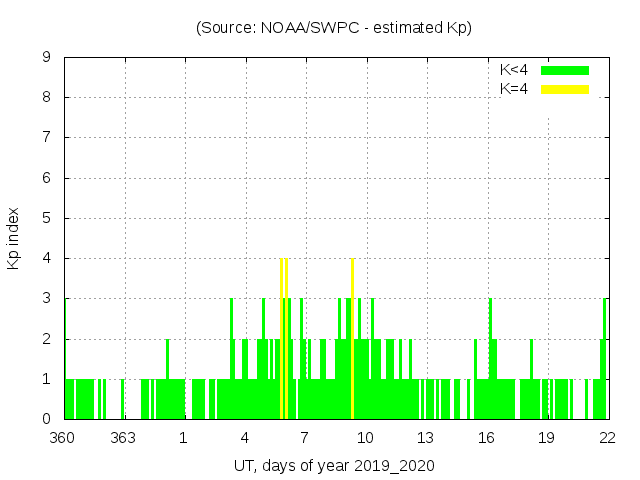Select day 13 tick label on x-axis
This screenshot has width=640, height=480.
click(x=425, y=438)
